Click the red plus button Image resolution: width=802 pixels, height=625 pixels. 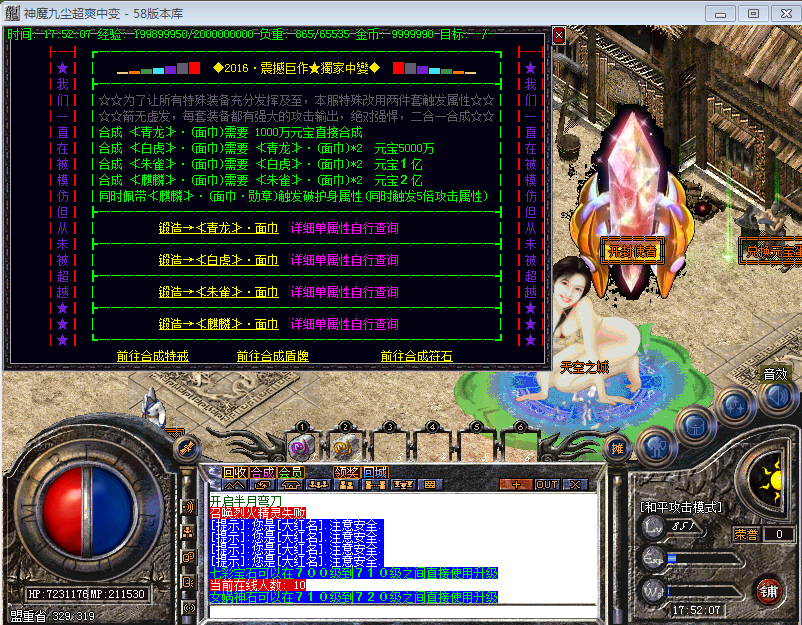pyautogui.click(x=517, y=484)
